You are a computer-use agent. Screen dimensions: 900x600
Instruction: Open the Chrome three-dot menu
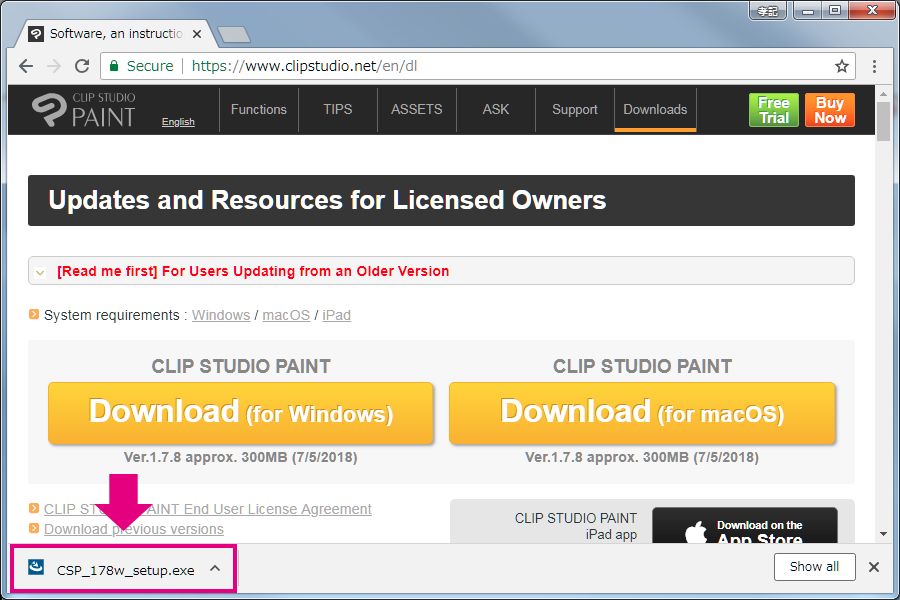pos(874,66)
